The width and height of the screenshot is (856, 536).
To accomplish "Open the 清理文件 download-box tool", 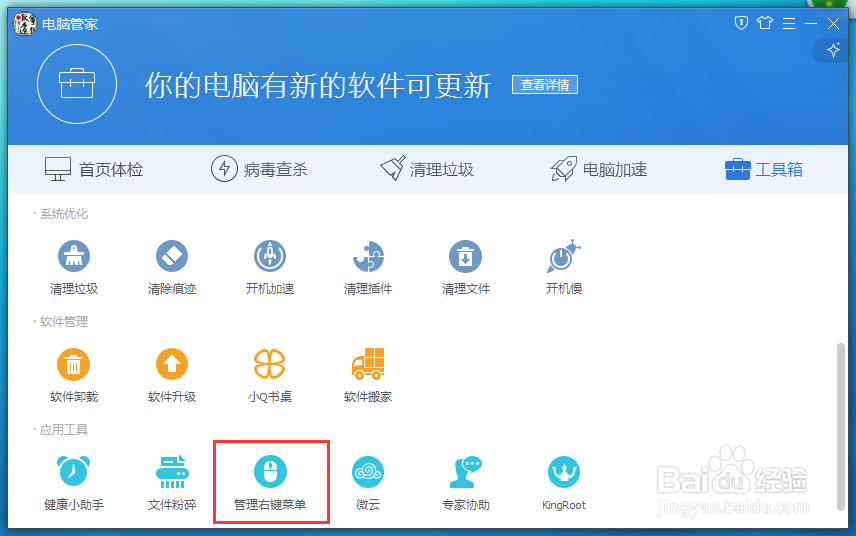I will click(x=466, y=256).
